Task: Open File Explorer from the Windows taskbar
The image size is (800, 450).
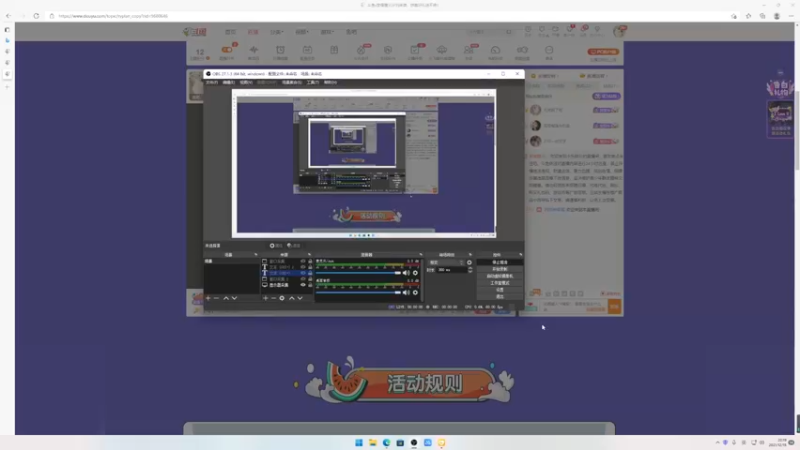Action: click(x=372, y=442)
